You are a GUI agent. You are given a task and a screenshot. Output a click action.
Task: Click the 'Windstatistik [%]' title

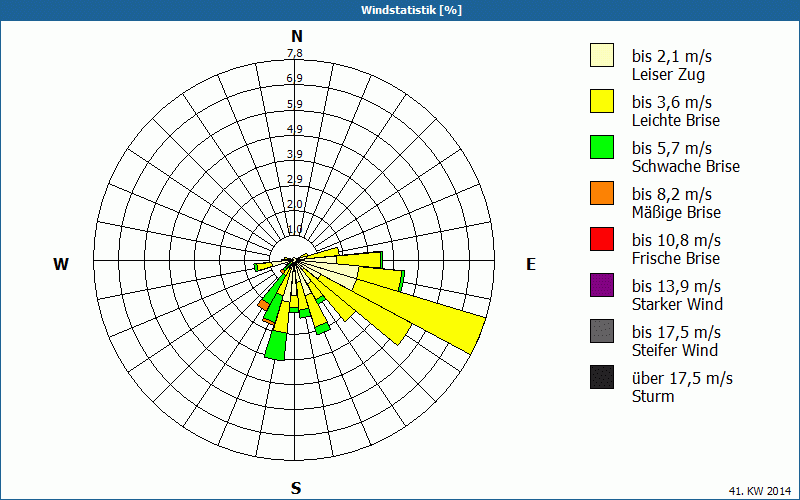click(x=411, y=10)
